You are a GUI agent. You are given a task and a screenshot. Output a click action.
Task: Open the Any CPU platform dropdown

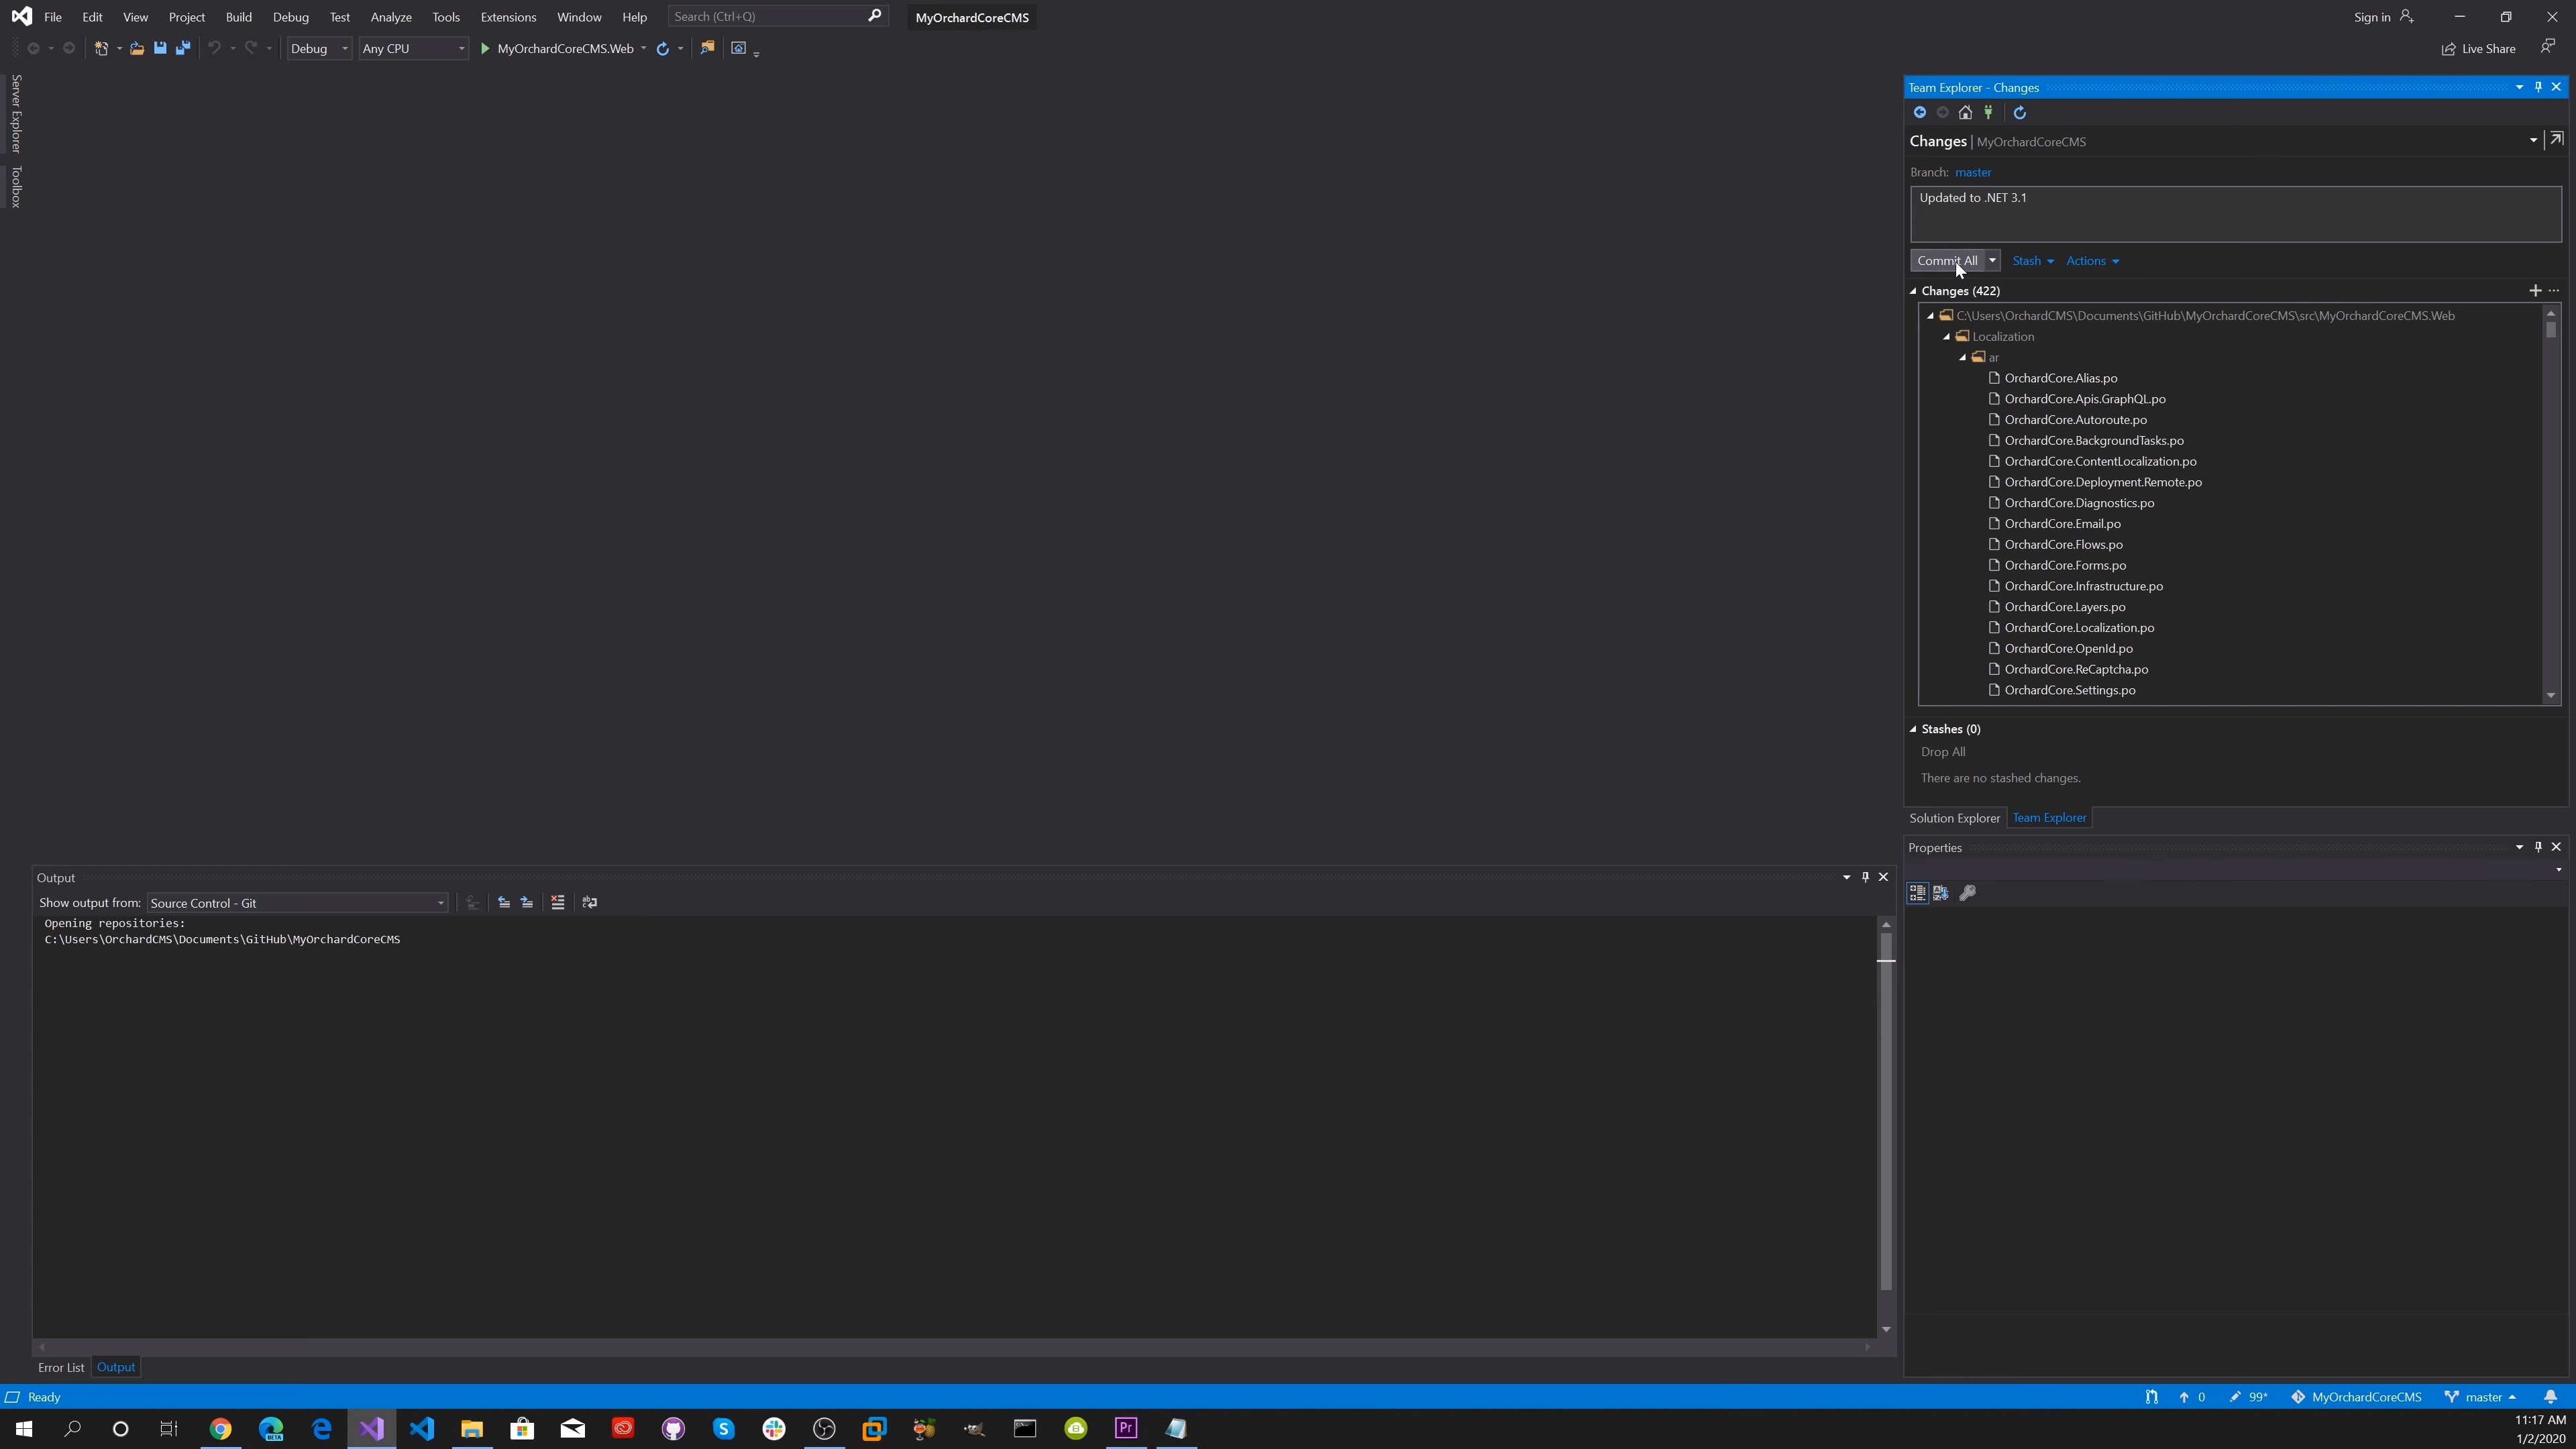(413, 48)
